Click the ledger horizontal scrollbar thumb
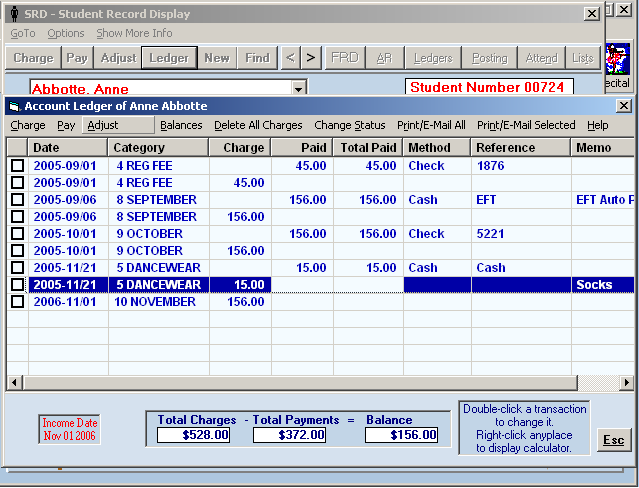This screenshot has height=488, width=639. (x=301, y=382)
